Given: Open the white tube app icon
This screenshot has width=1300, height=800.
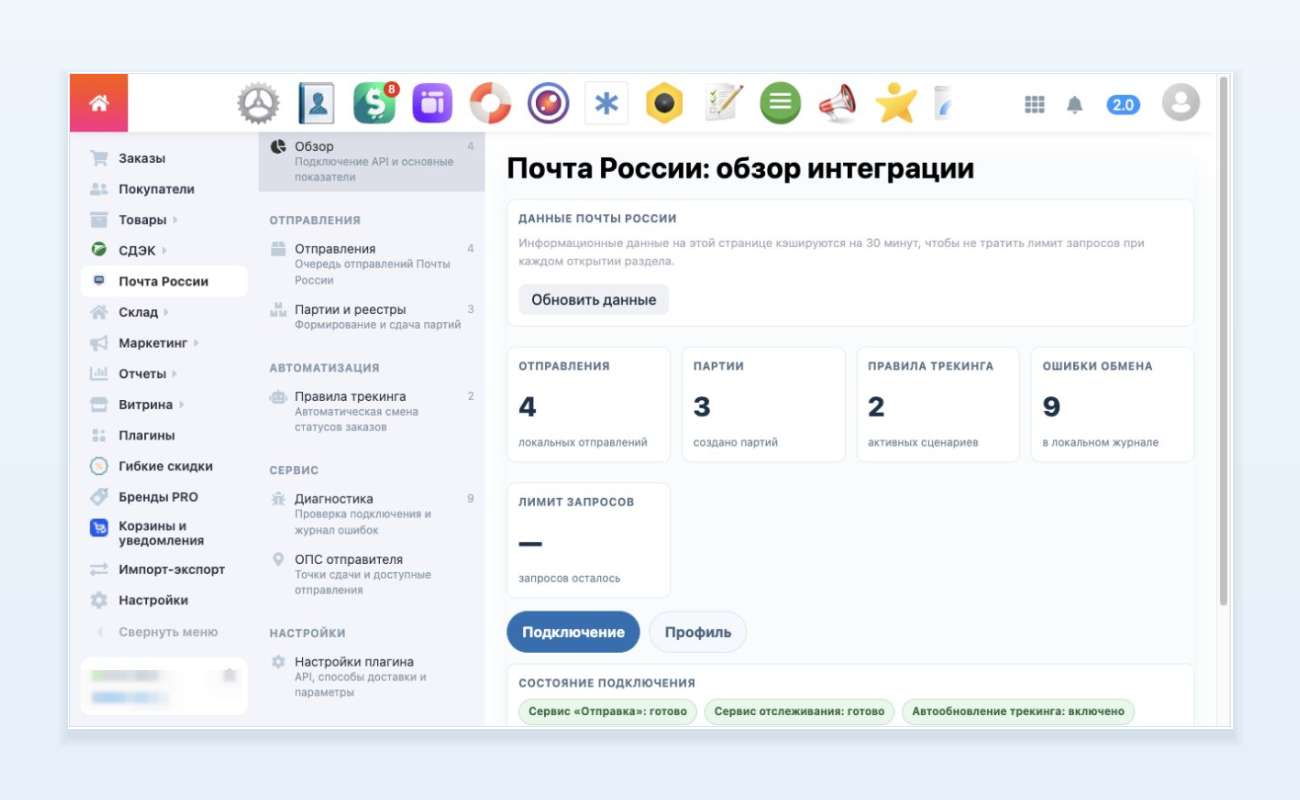Looking at the screenshot, I should pos(943,103).
